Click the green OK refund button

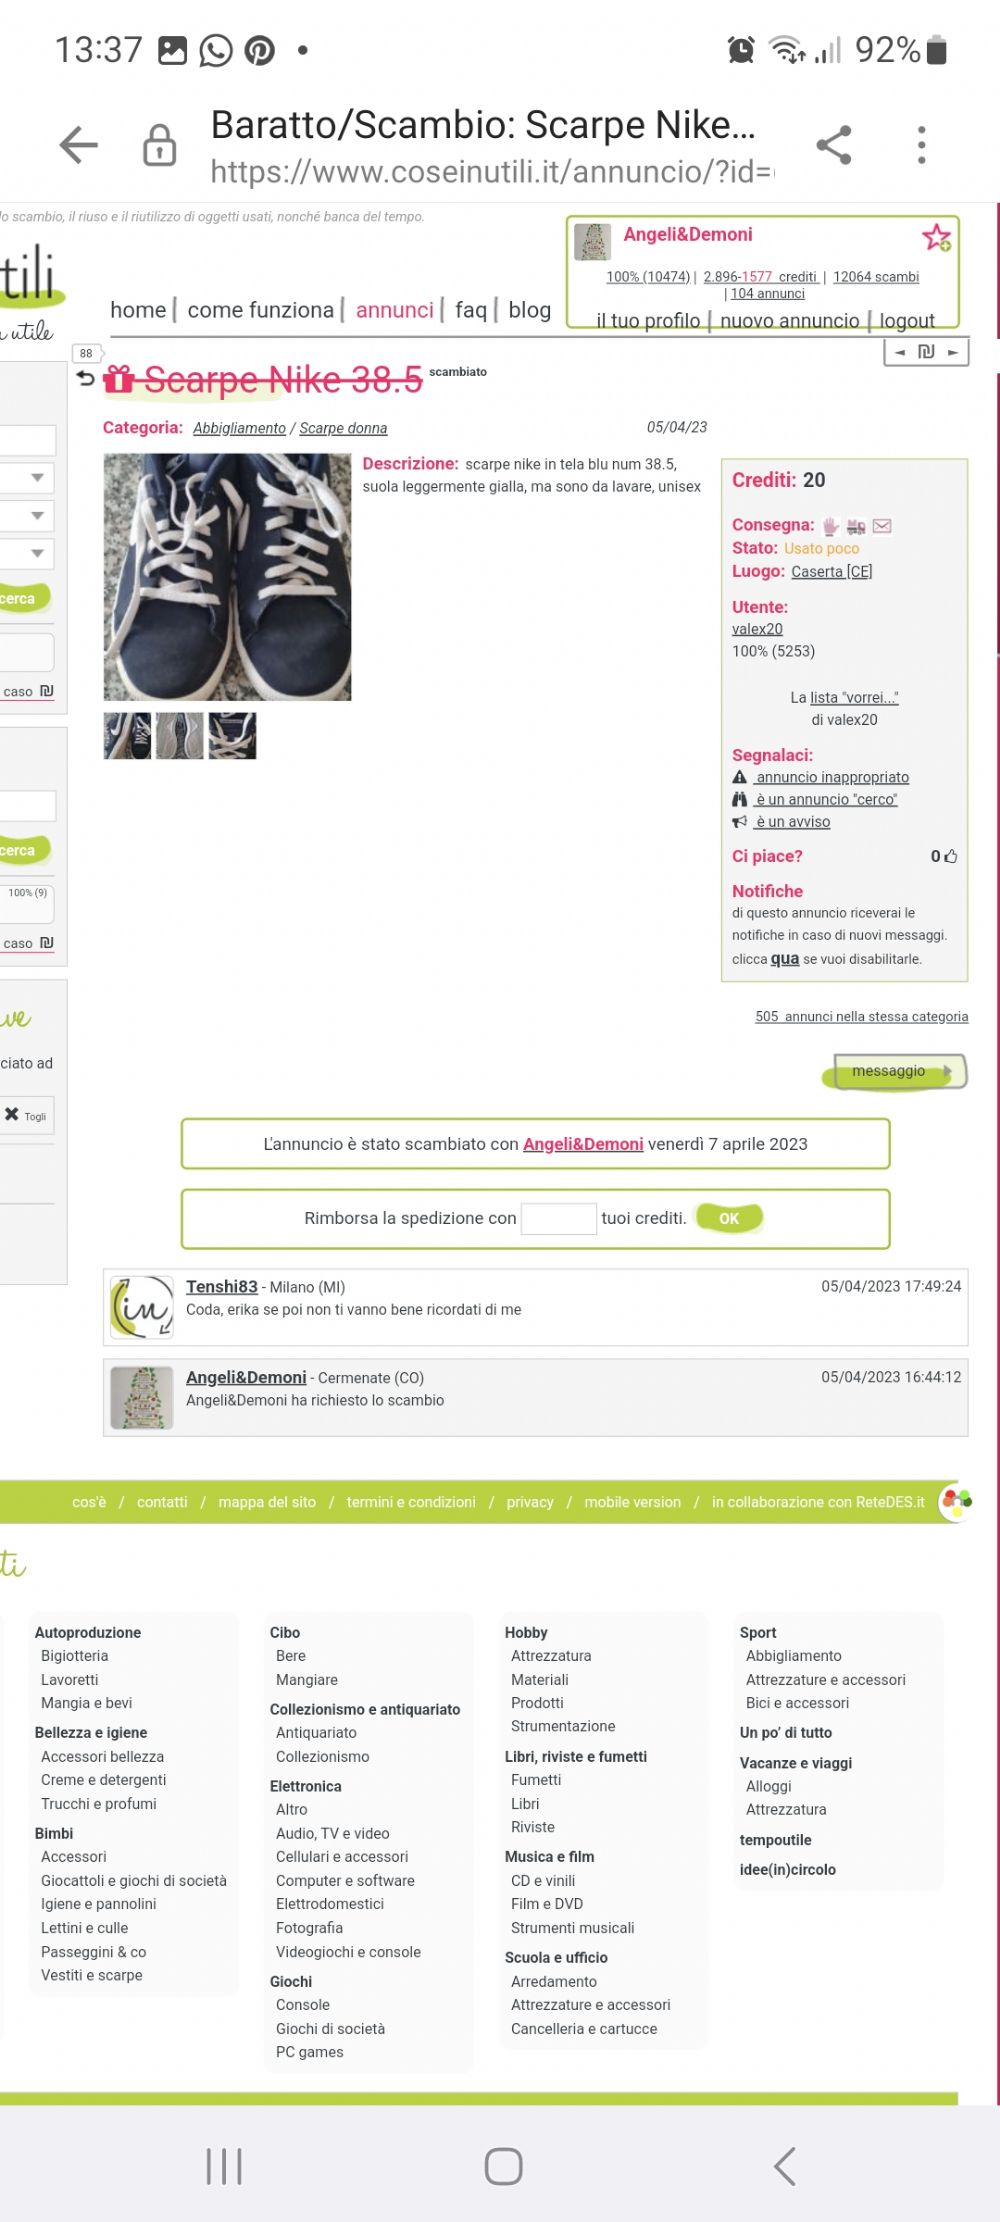(729, 1218)
